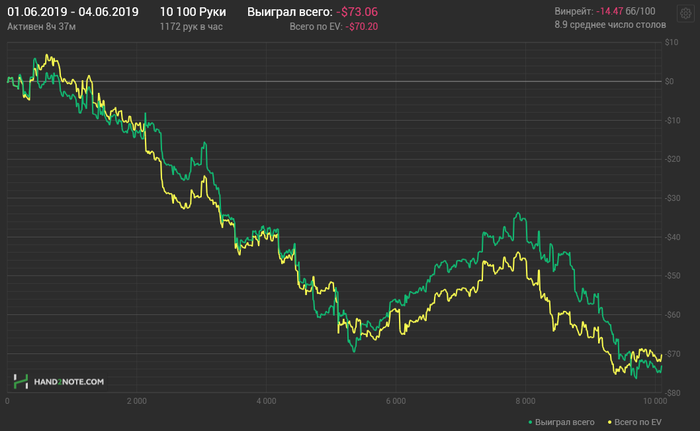Click the -$70 y-axis label
This screenshot has height=431, width=700.
[673, 354]
